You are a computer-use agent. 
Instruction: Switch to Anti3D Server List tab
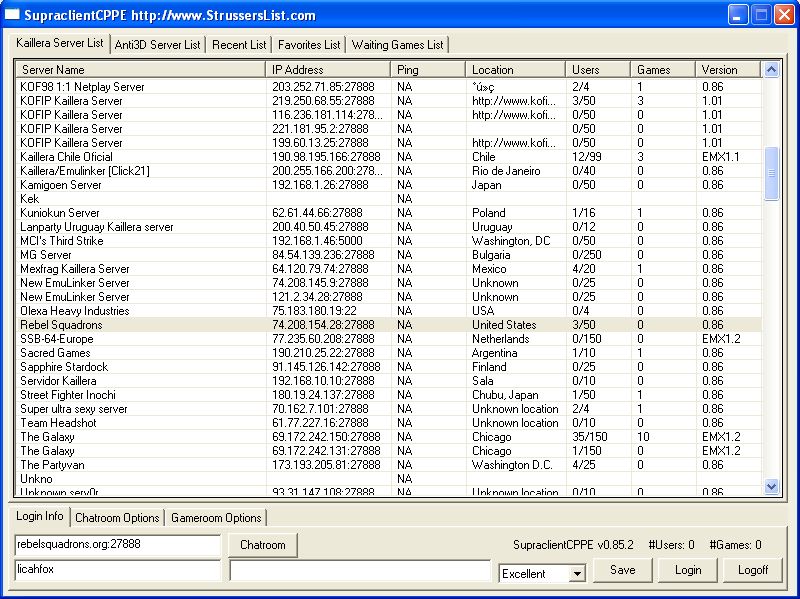tap(158, 45)
